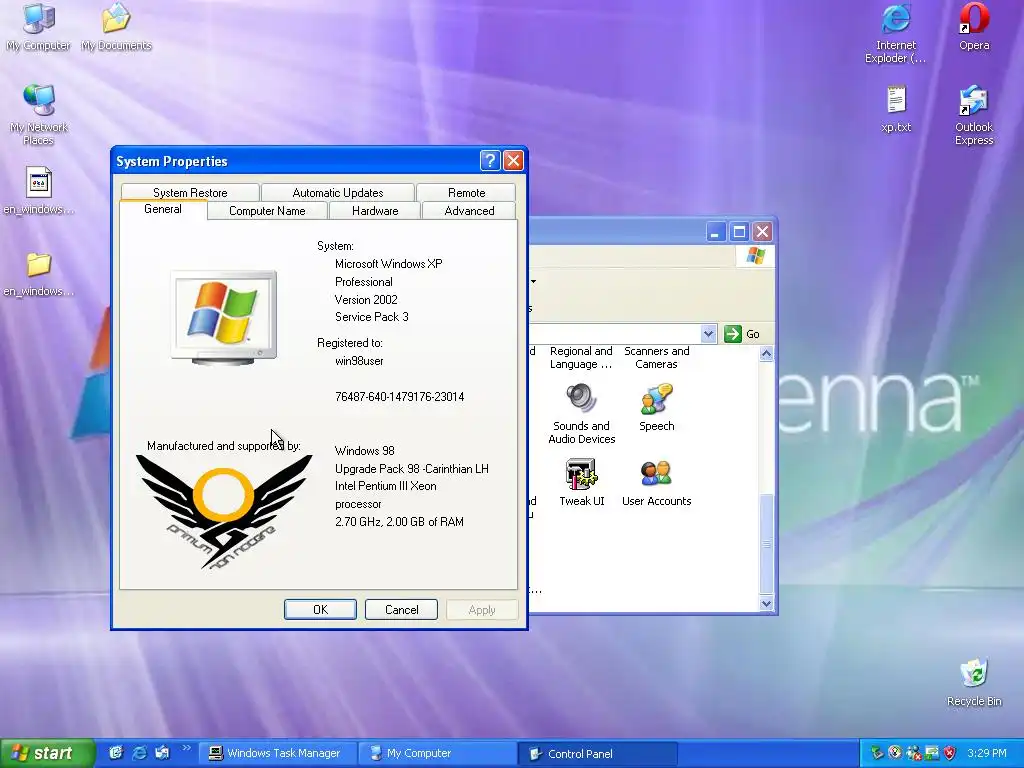Click the Control Panel vertical scrollbar thumb
1024x768 pixels.
click(x=766, y=544)
